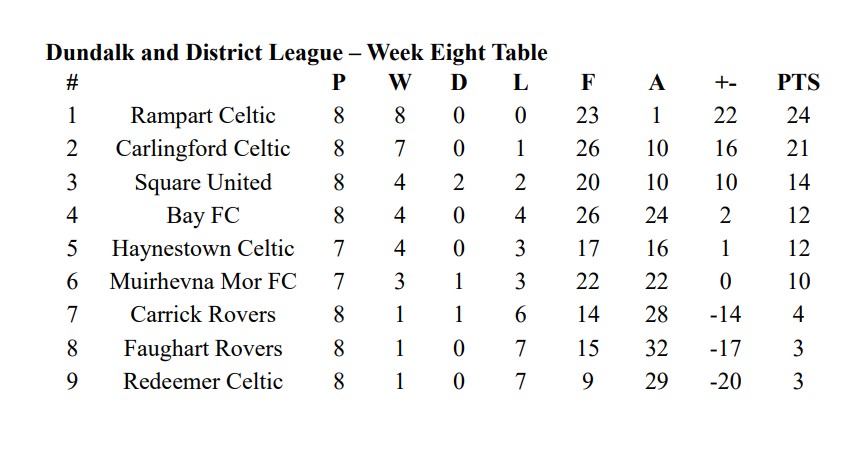This screenshot has height=450, width=864.
Task: Select the +- goal difference header
Action: point(725,83)
